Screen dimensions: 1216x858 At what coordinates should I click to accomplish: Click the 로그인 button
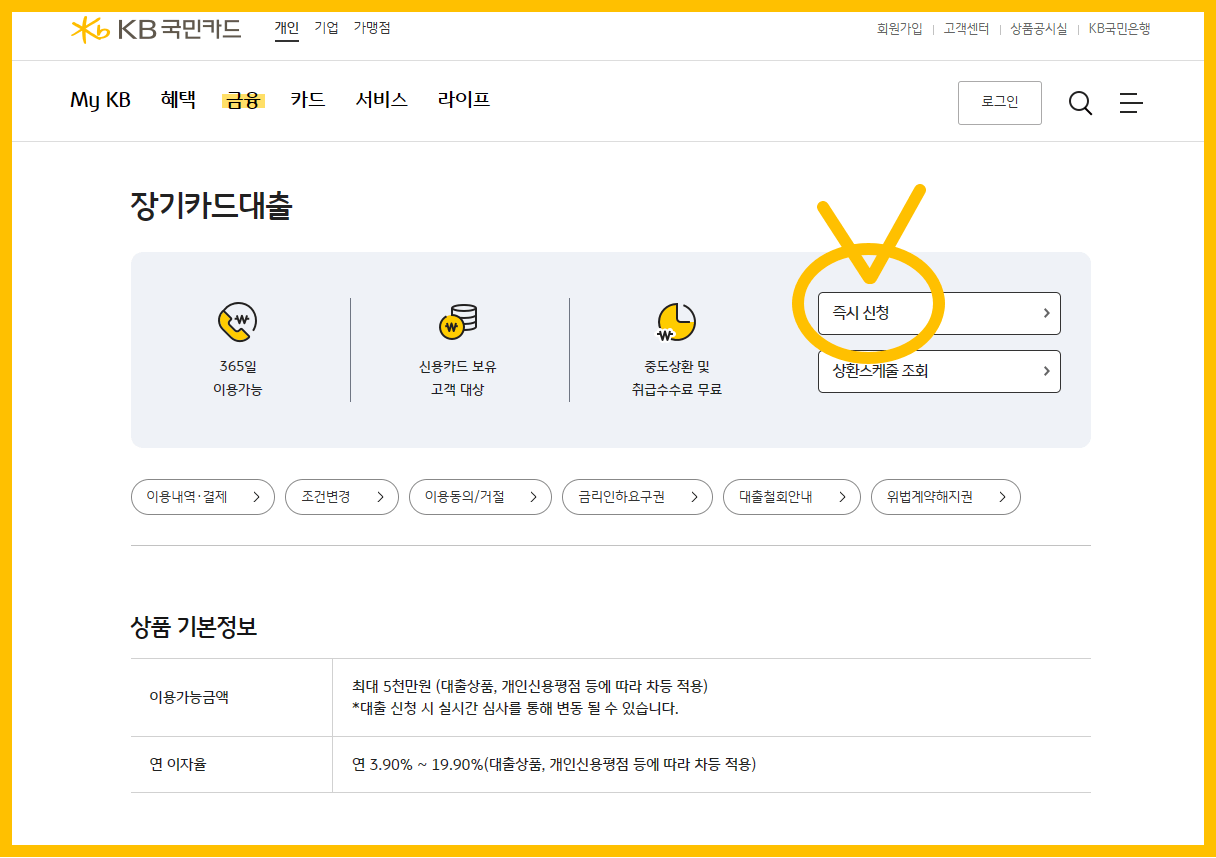tap(999, 102)
